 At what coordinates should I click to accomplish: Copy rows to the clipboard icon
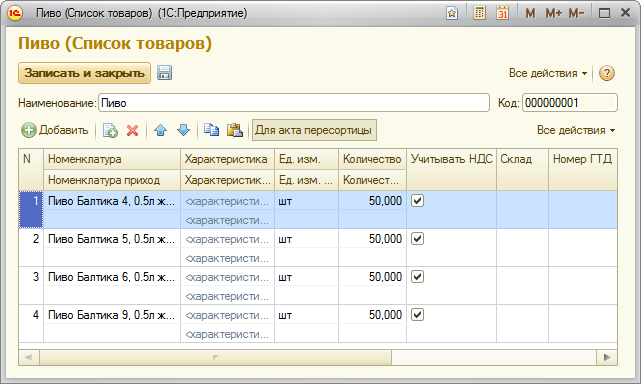[x=211, y=130]
